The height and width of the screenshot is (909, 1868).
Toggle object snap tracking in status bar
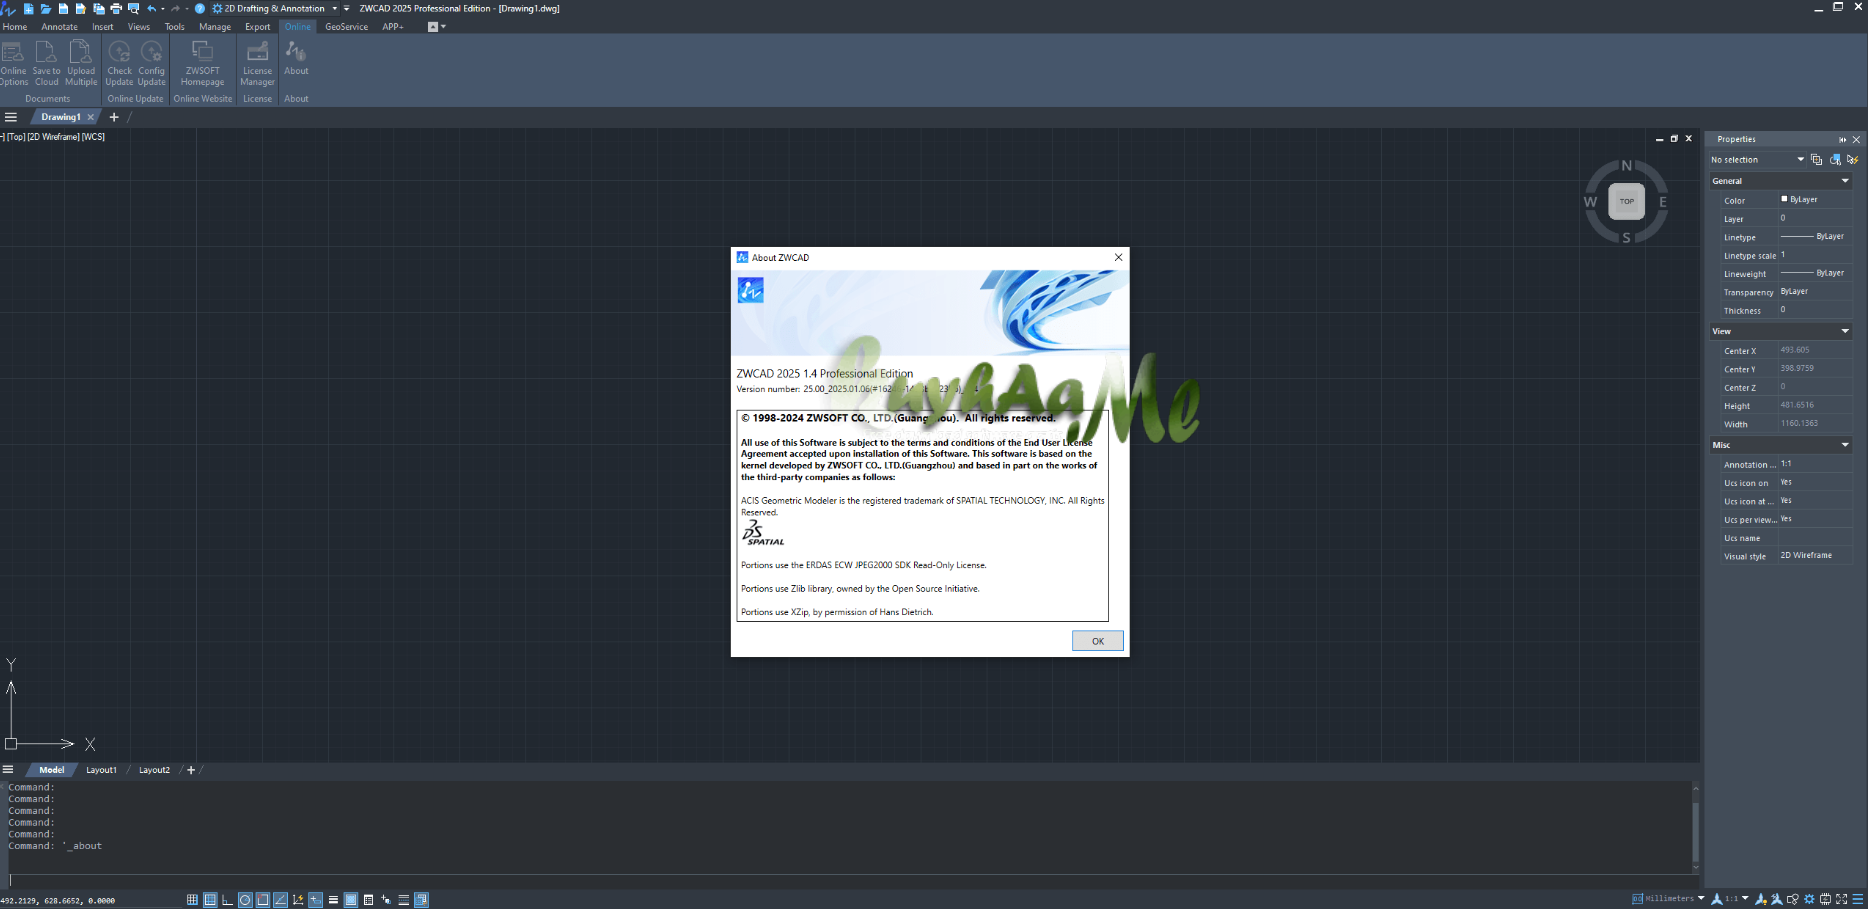point(281,900)
